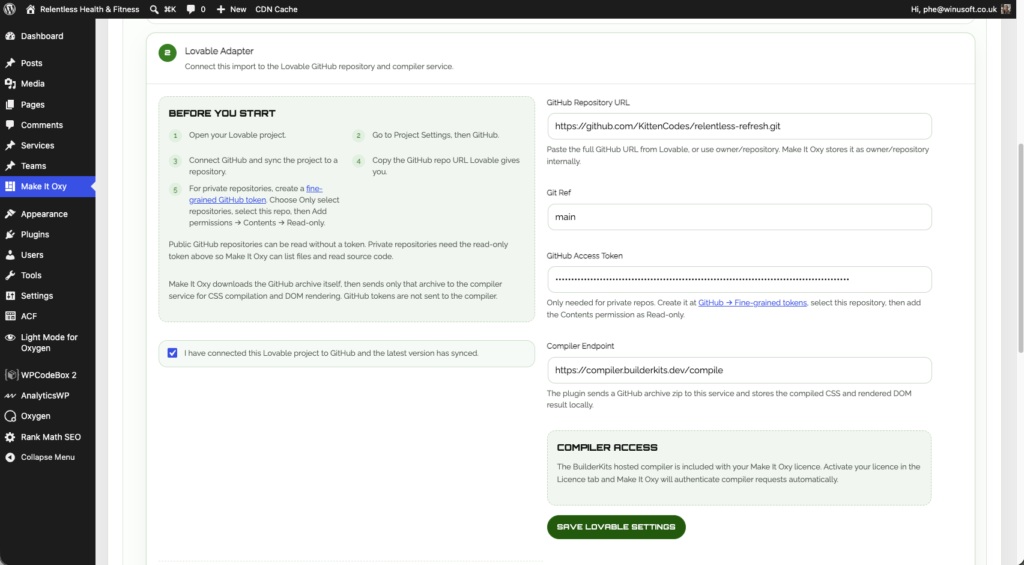Click the Collapse Menu arrow icon
The image size is (1024, 565).
click(x=10, y=457)
